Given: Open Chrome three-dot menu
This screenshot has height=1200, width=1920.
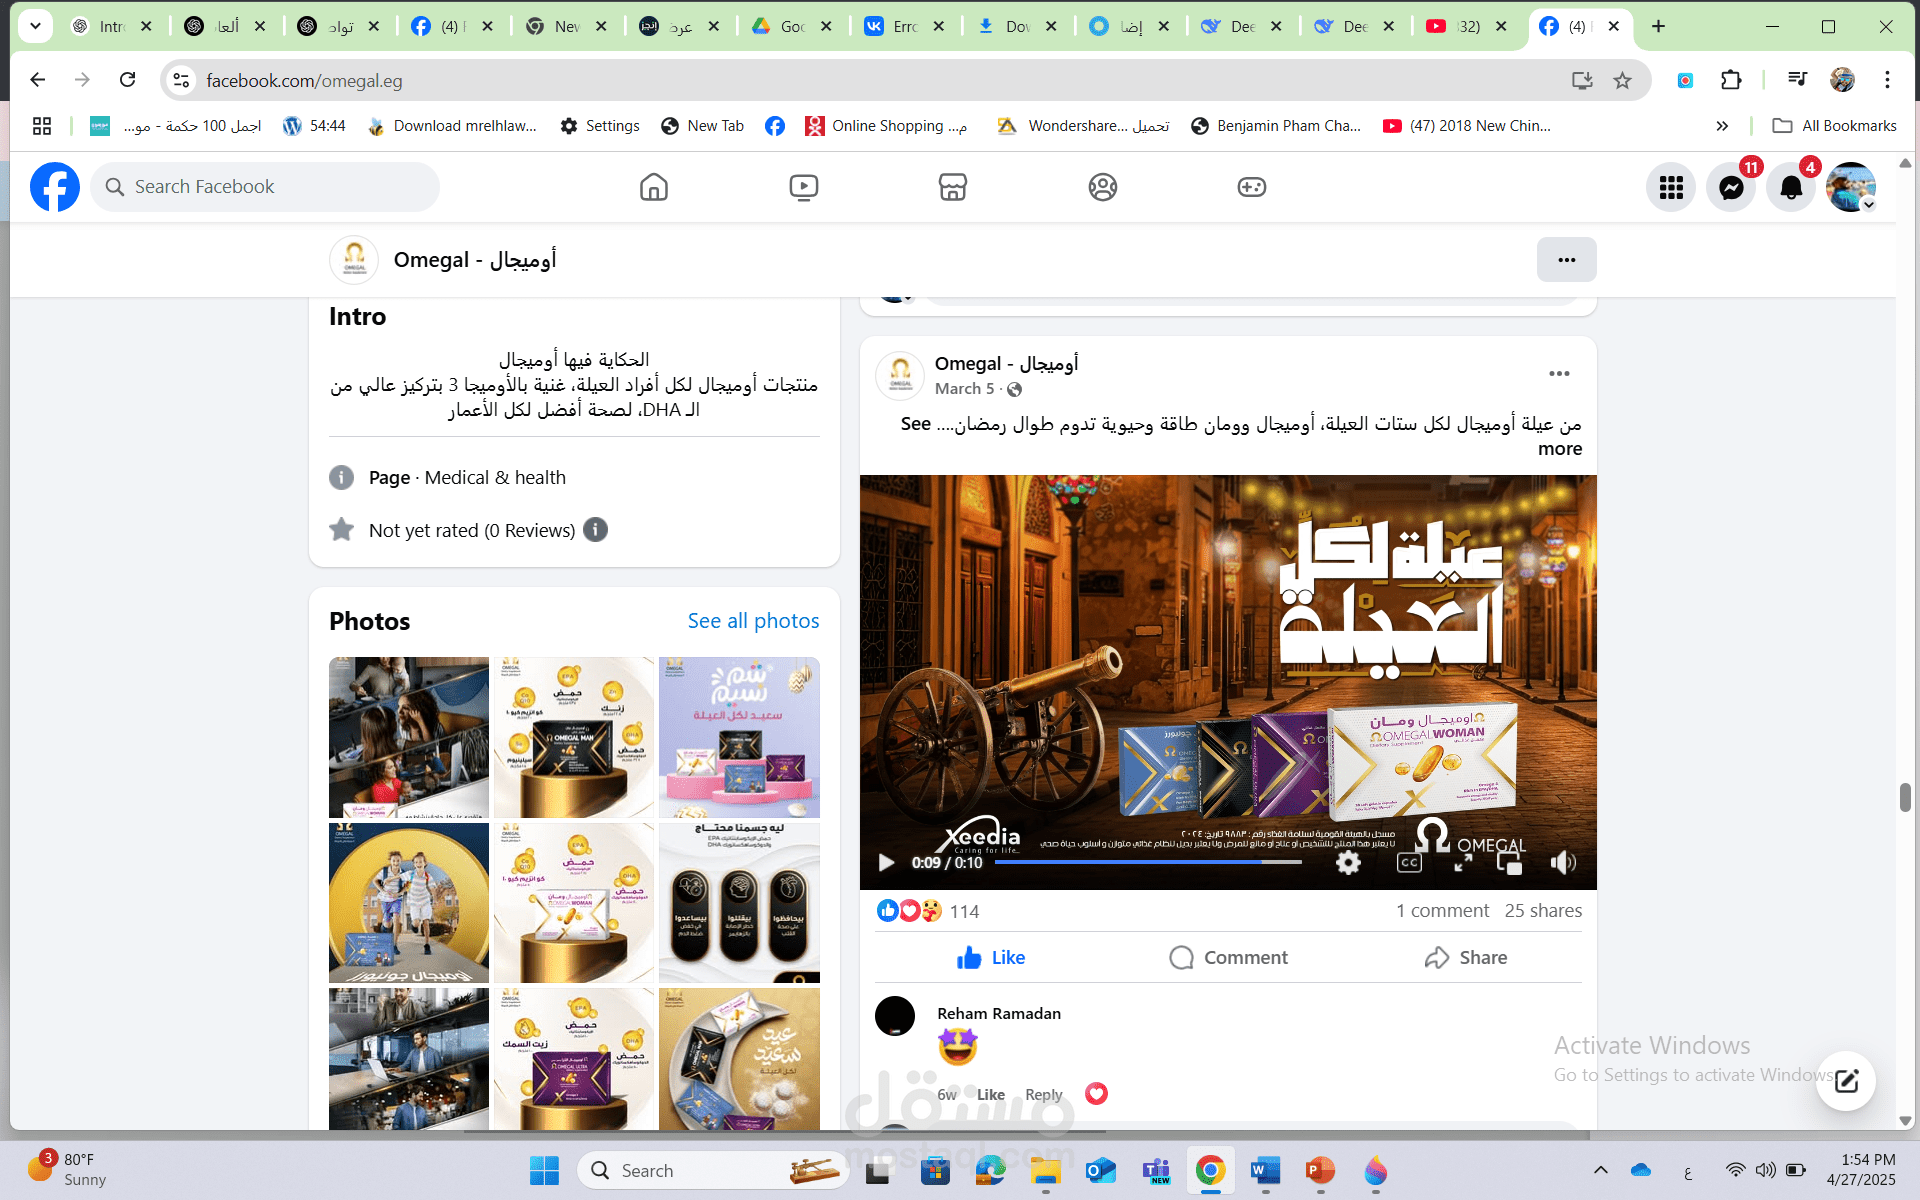Looking at the screenshot, I should [1887, 80].
